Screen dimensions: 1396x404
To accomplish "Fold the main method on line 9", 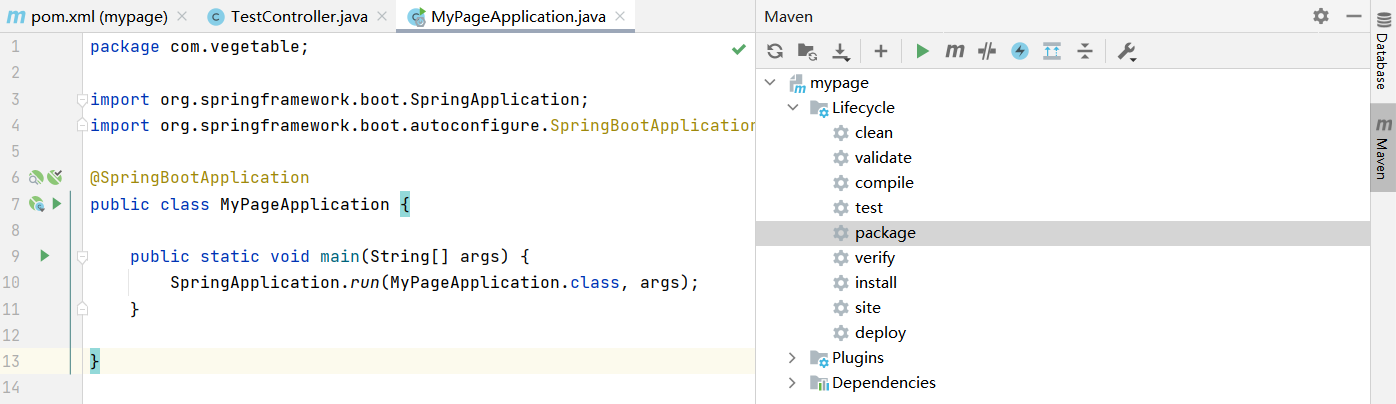I will pos(83,257).
